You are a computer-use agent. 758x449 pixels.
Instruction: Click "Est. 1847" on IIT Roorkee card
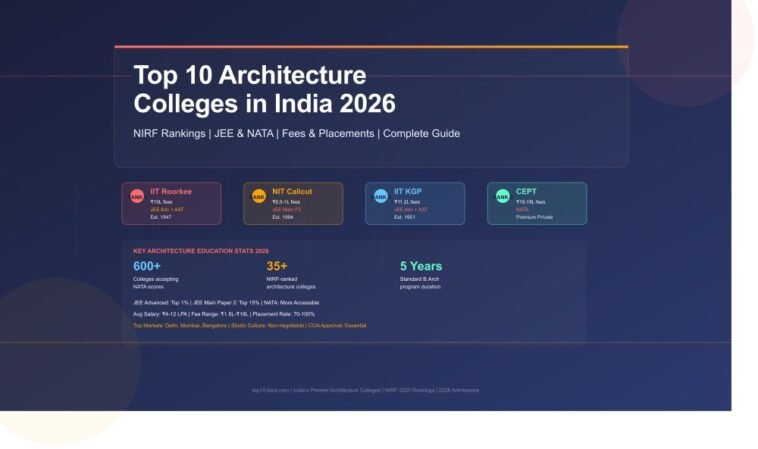[160, 217]
